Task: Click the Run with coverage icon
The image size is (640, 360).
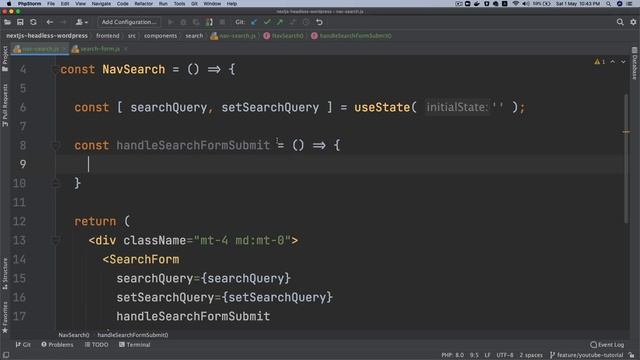Action: click(x=196, y=22)
